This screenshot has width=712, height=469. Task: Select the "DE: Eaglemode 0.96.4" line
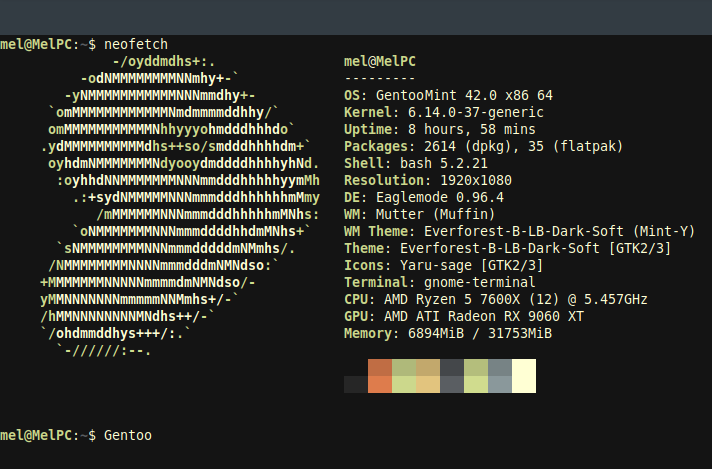pyautogui.click(x=424, y=197)
